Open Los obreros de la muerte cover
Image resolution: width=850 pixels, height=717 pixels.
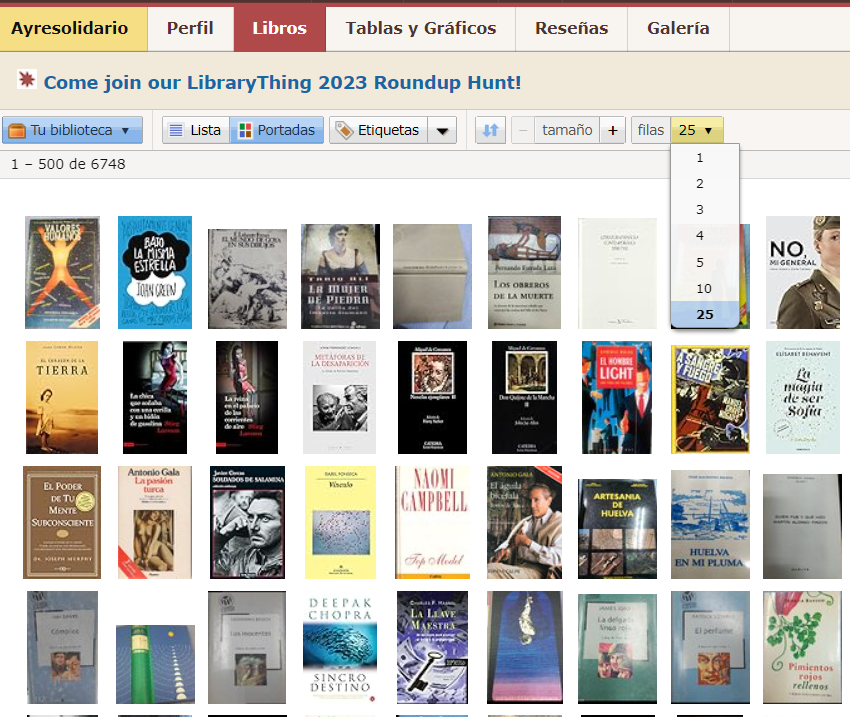pos(524,273)
